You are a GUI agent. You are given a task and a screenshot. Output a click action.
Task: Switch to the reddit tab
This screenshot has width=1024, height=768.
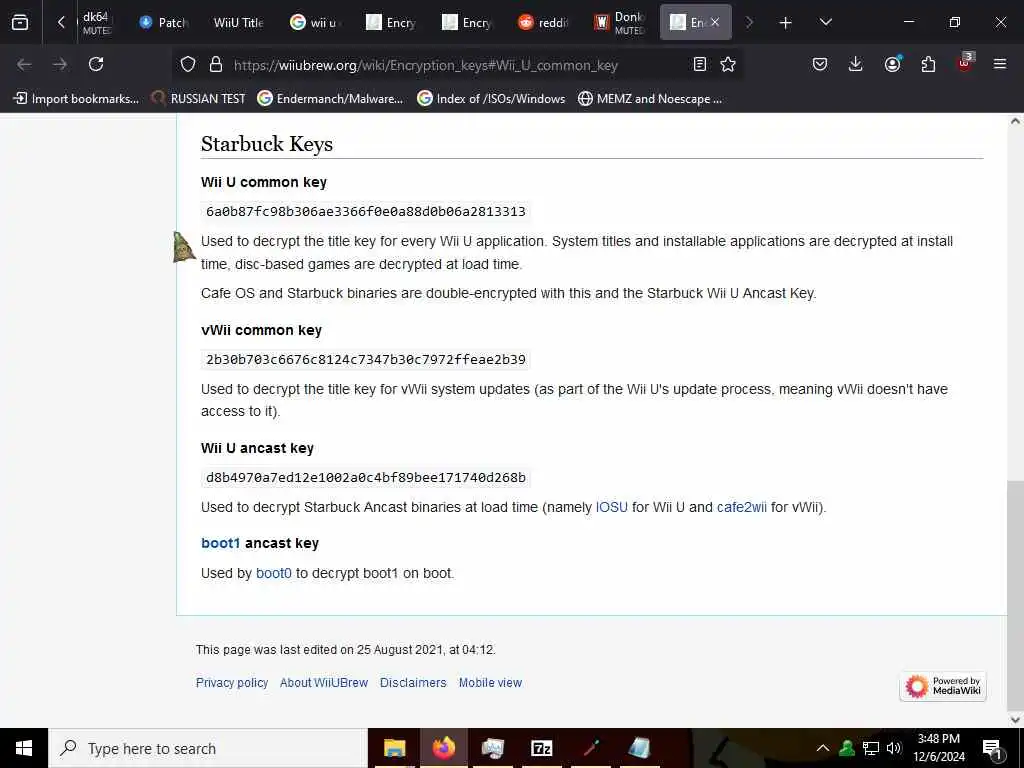click(543, 22)
